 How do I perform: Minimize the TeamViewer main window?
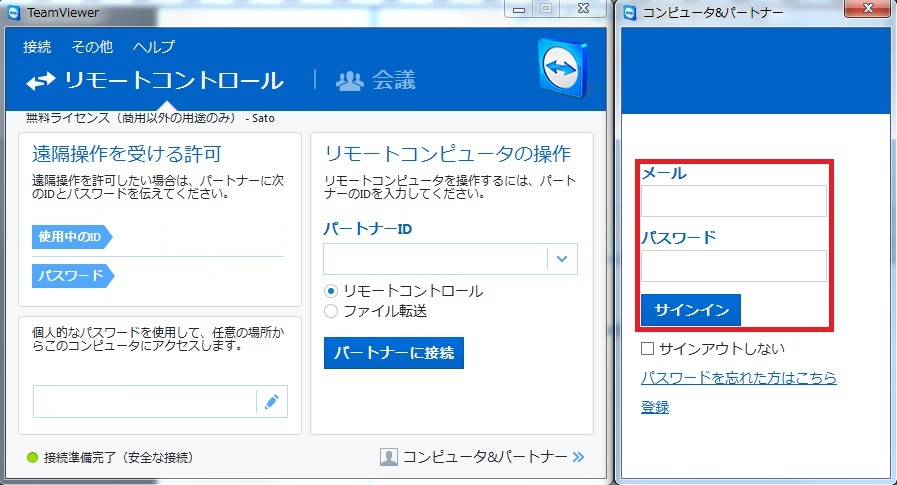(519, 9)
